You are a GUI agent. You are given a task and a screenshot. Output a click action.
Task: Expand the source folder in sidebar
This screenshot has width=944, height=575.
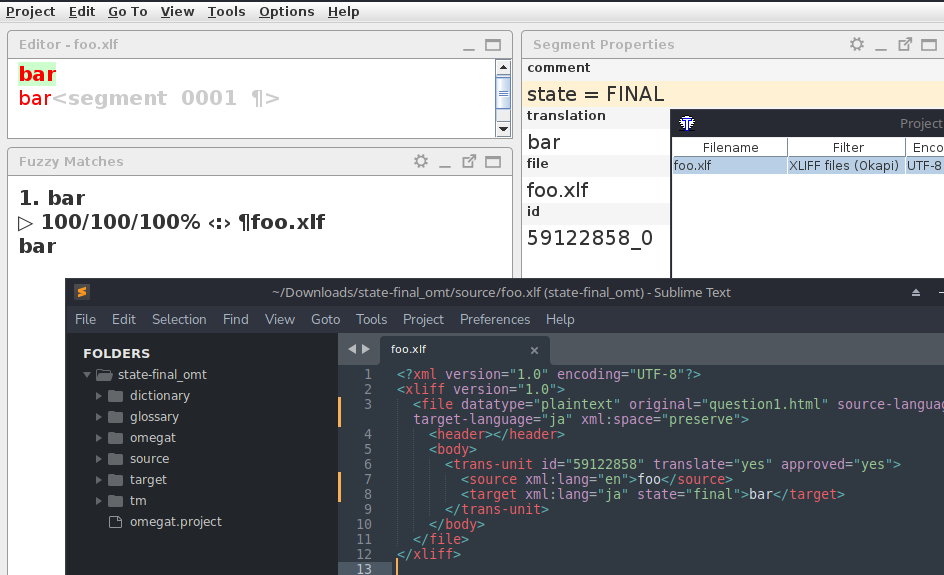coord(99,459)
